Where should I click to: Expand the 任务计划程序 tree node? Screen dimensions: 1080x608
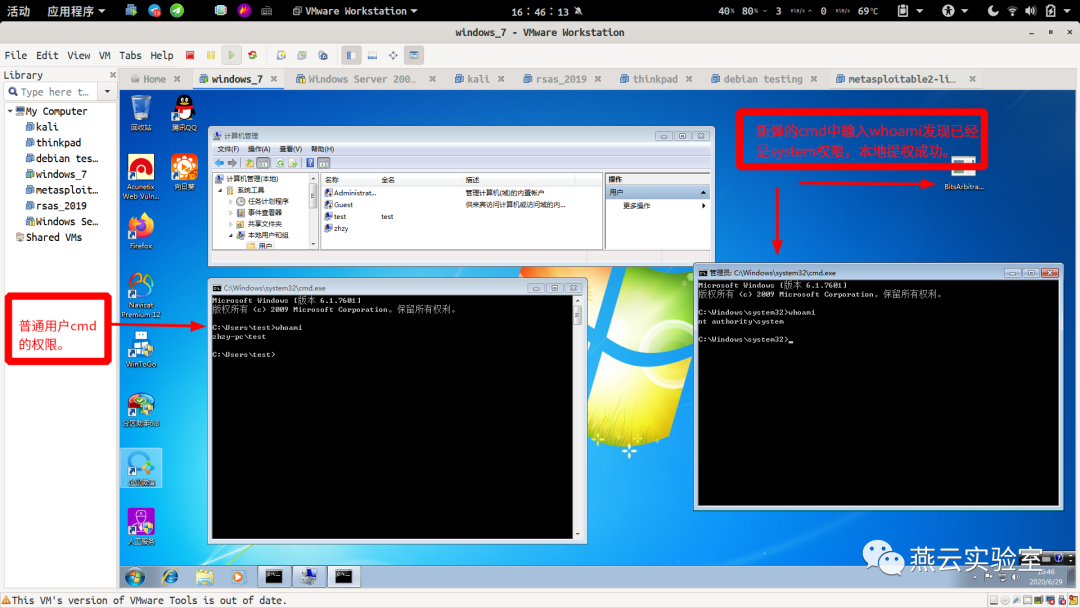(x=231, y=202)
